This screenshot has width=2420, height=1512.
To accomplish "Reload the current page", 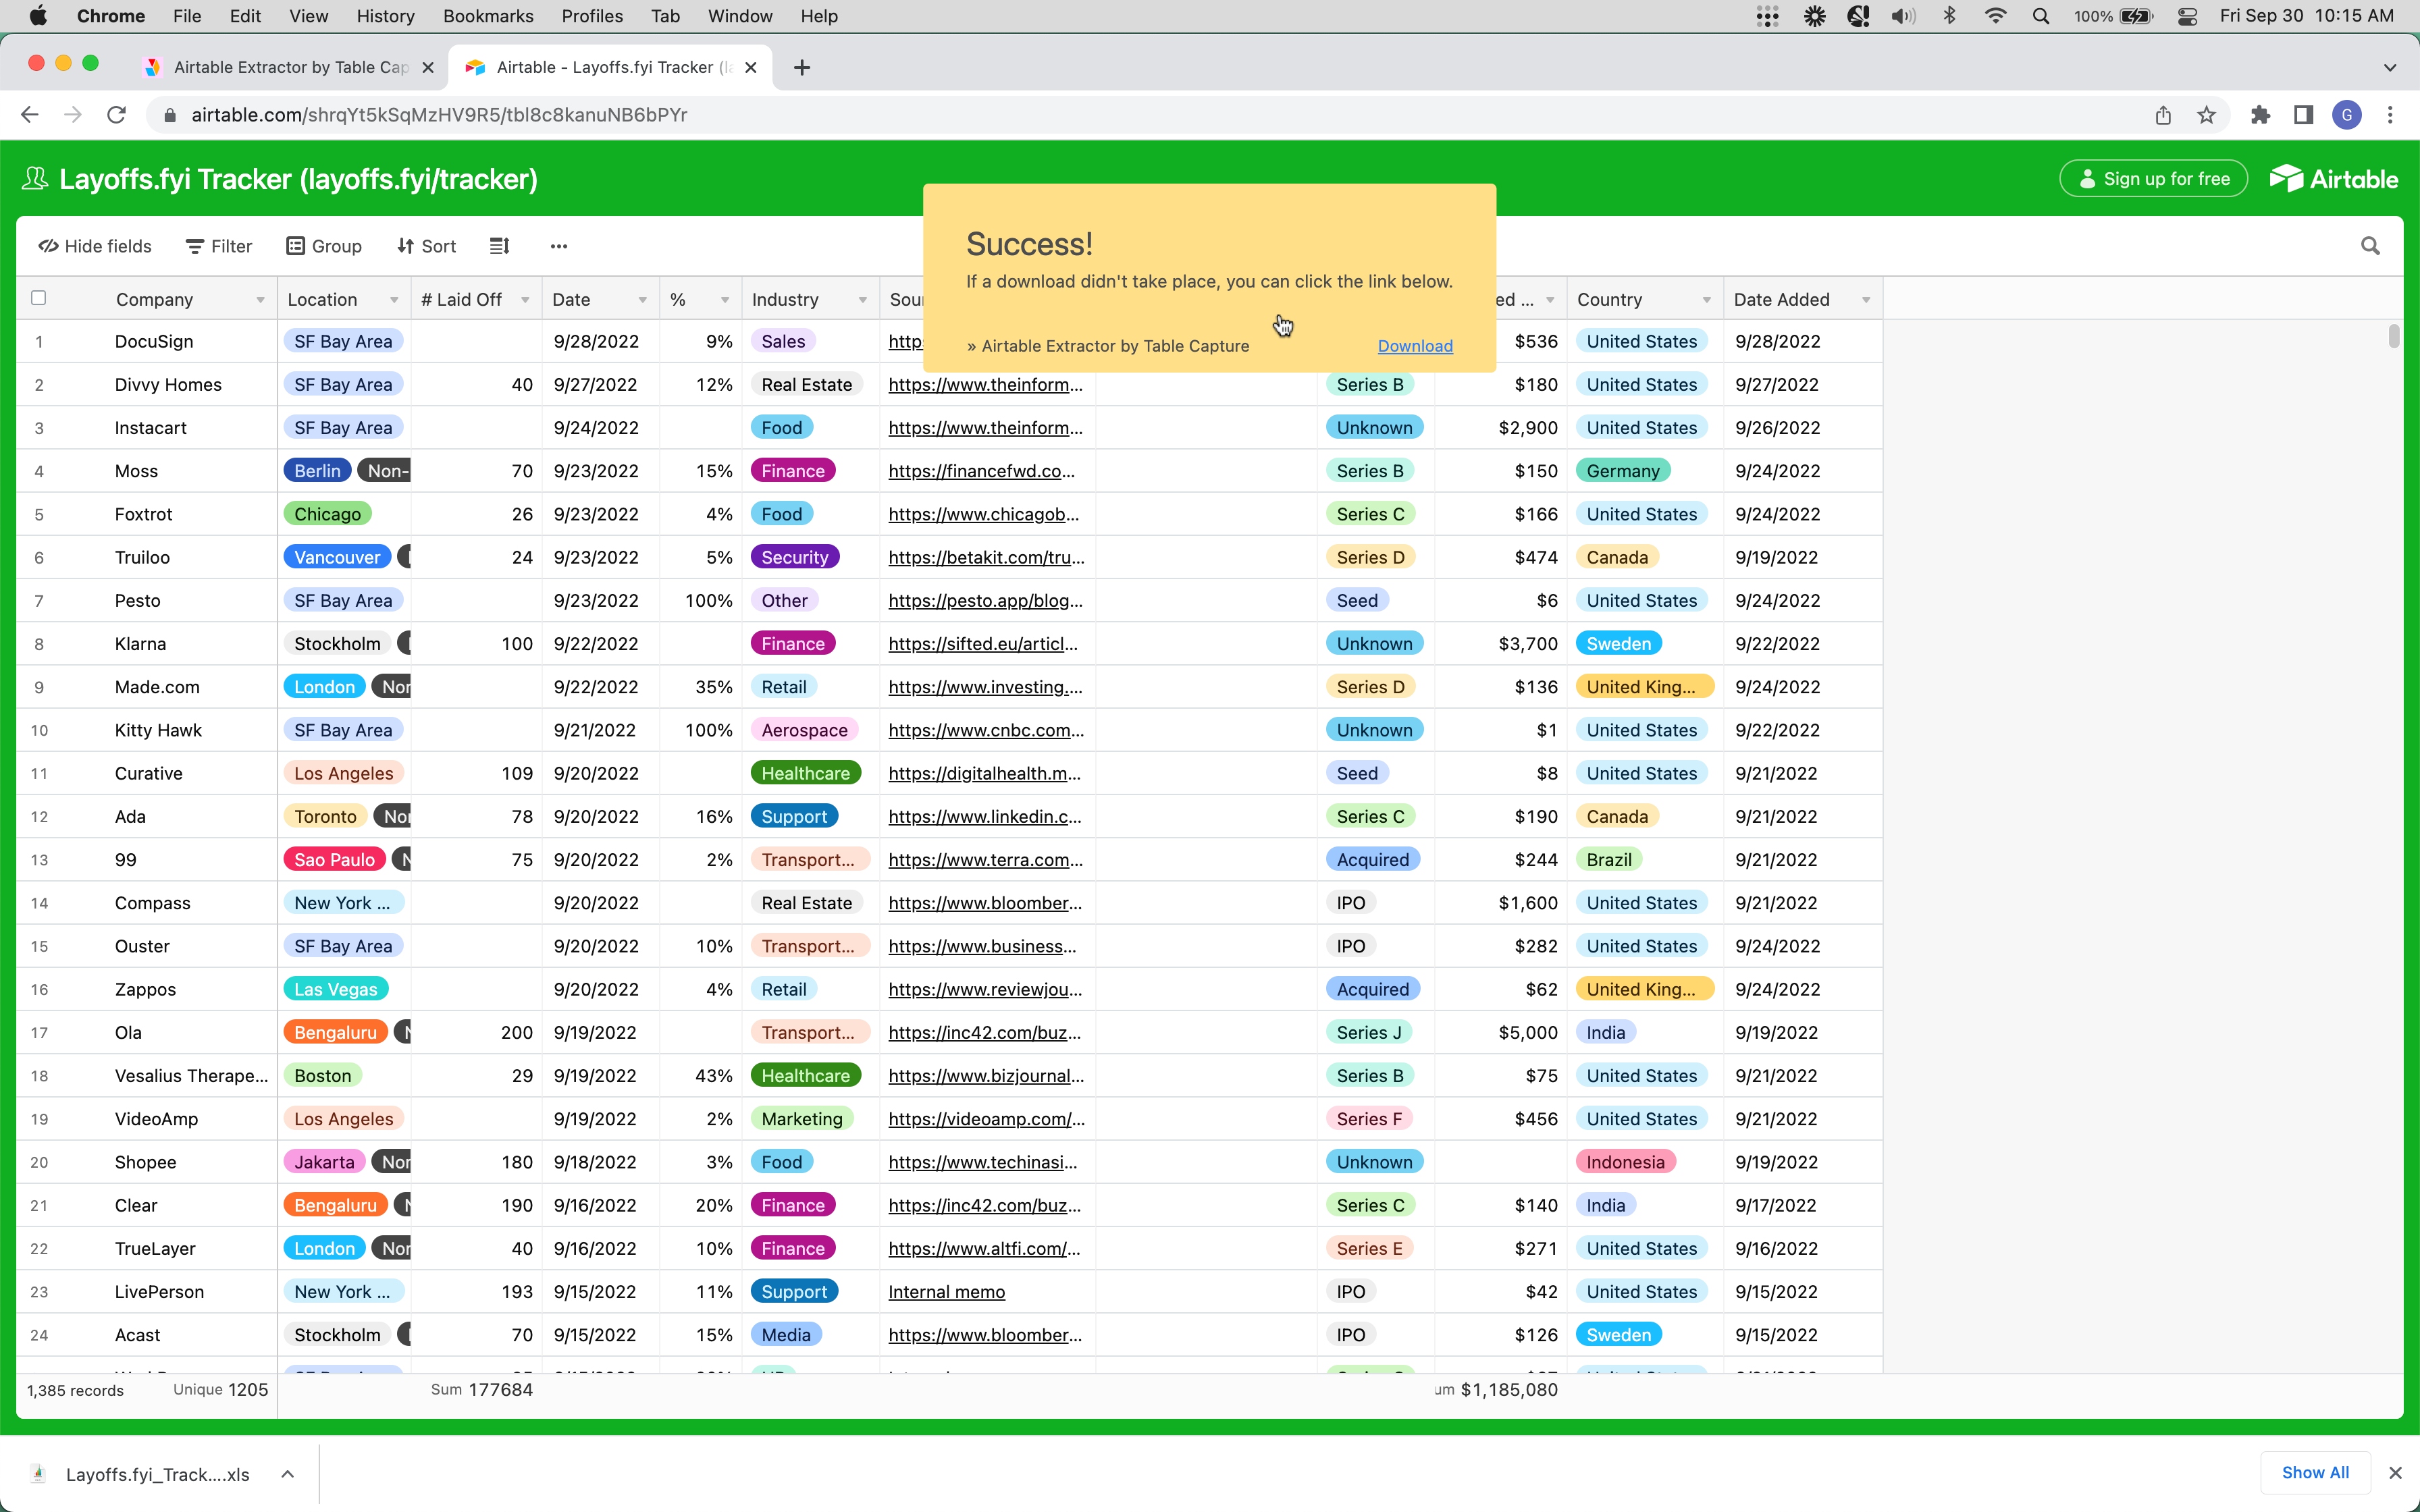I will point(117,115).
